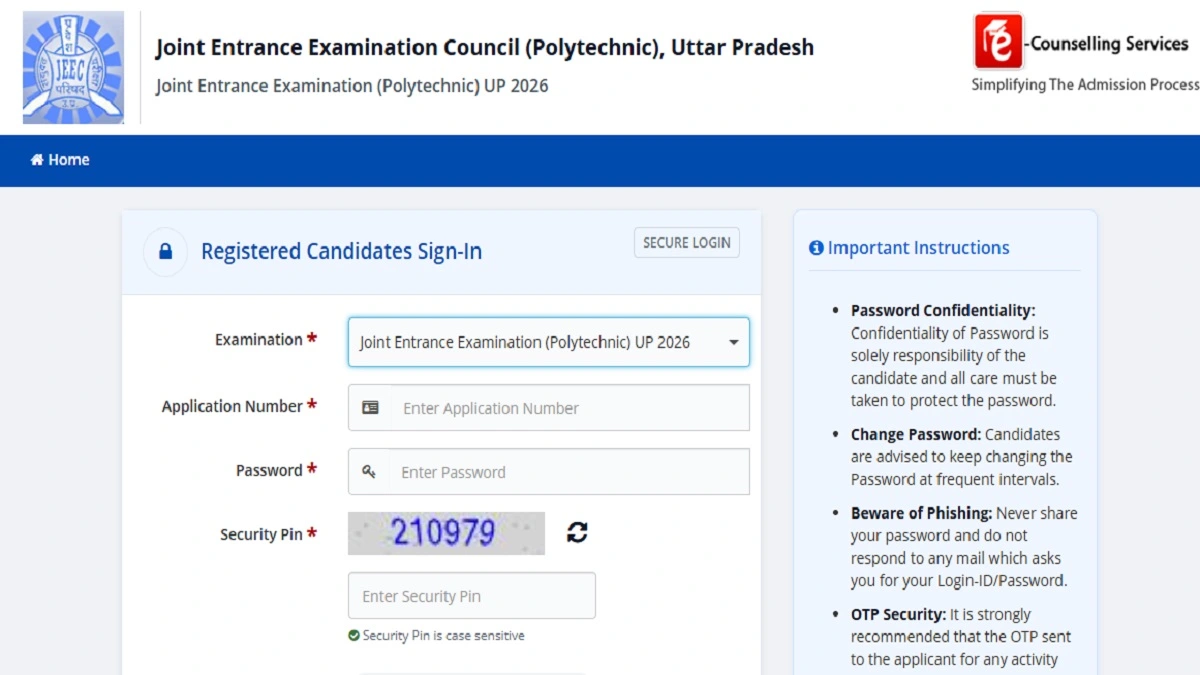Click the SECURE LOGIN button
This screenshot has height=675, width=1200.
coord(686,242)
